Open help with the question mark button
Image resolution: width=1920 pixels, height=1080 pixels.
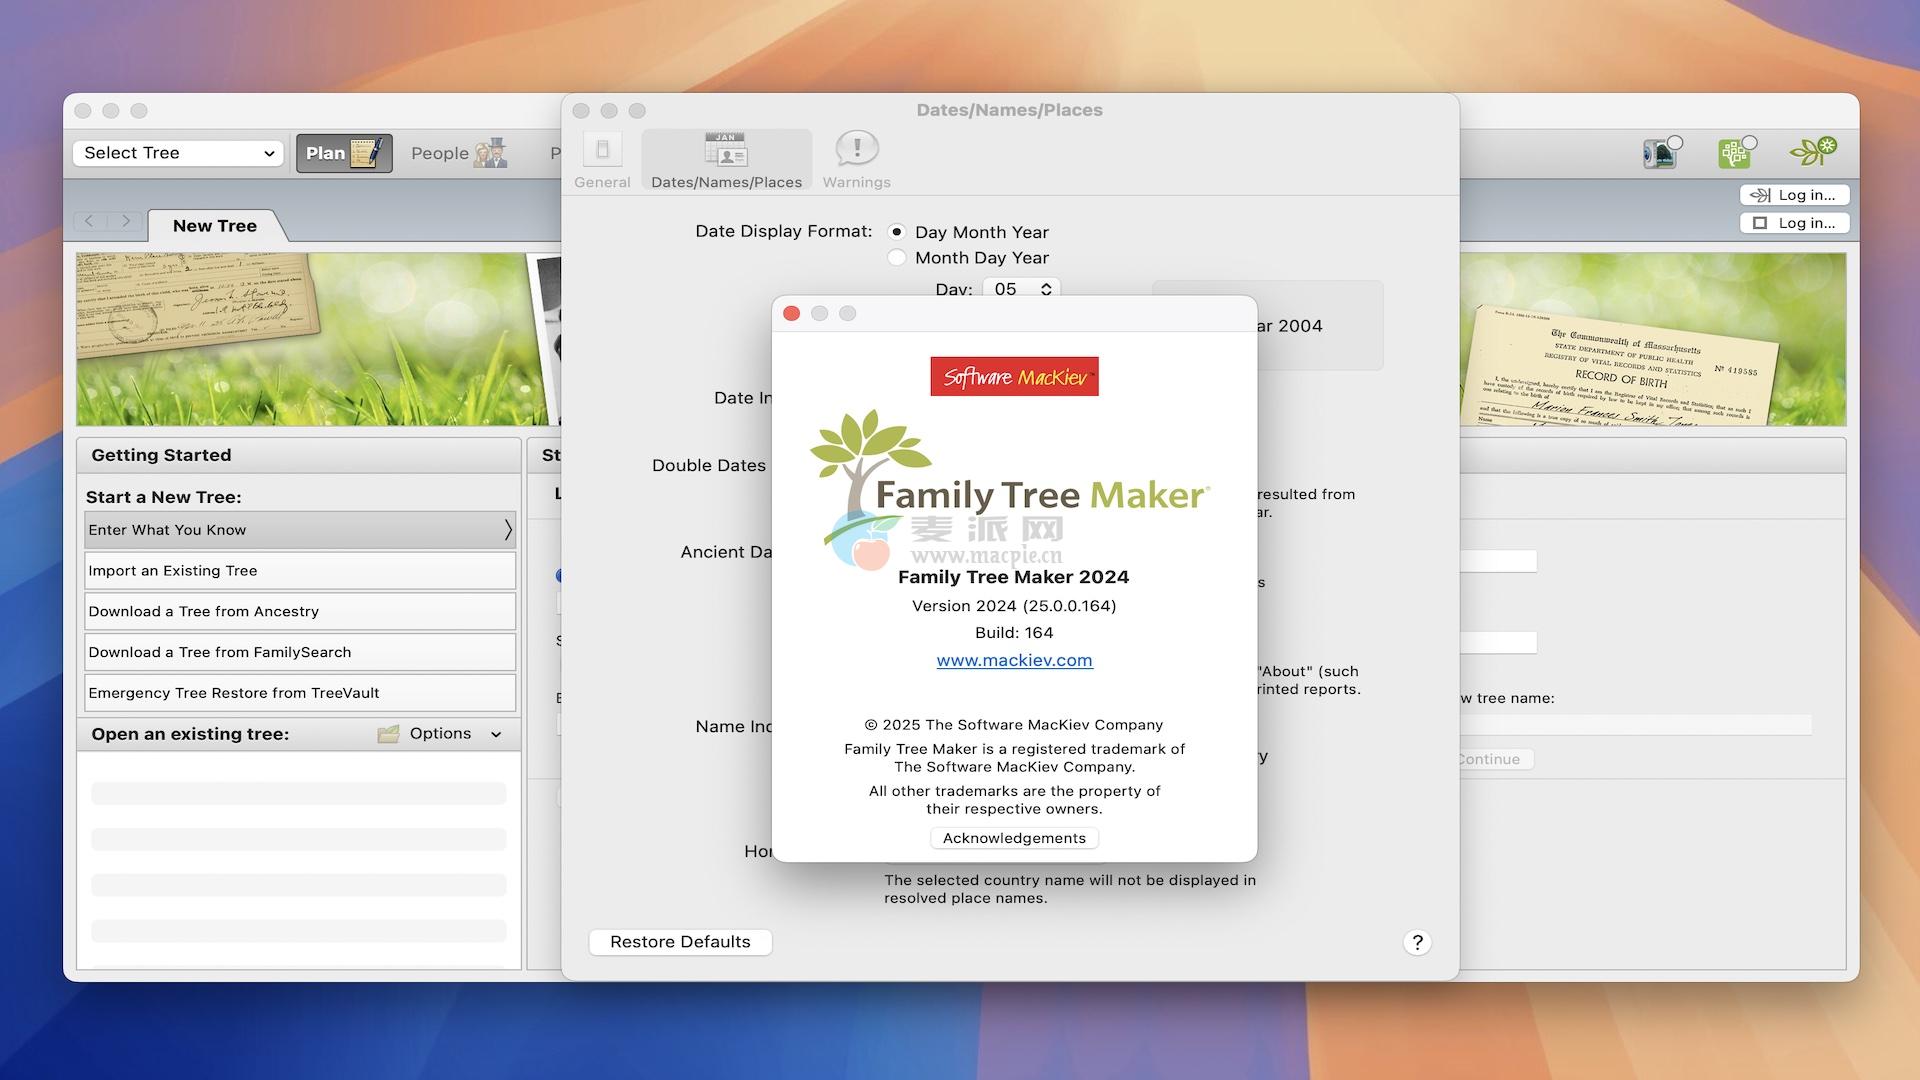tap(1417, 942)
